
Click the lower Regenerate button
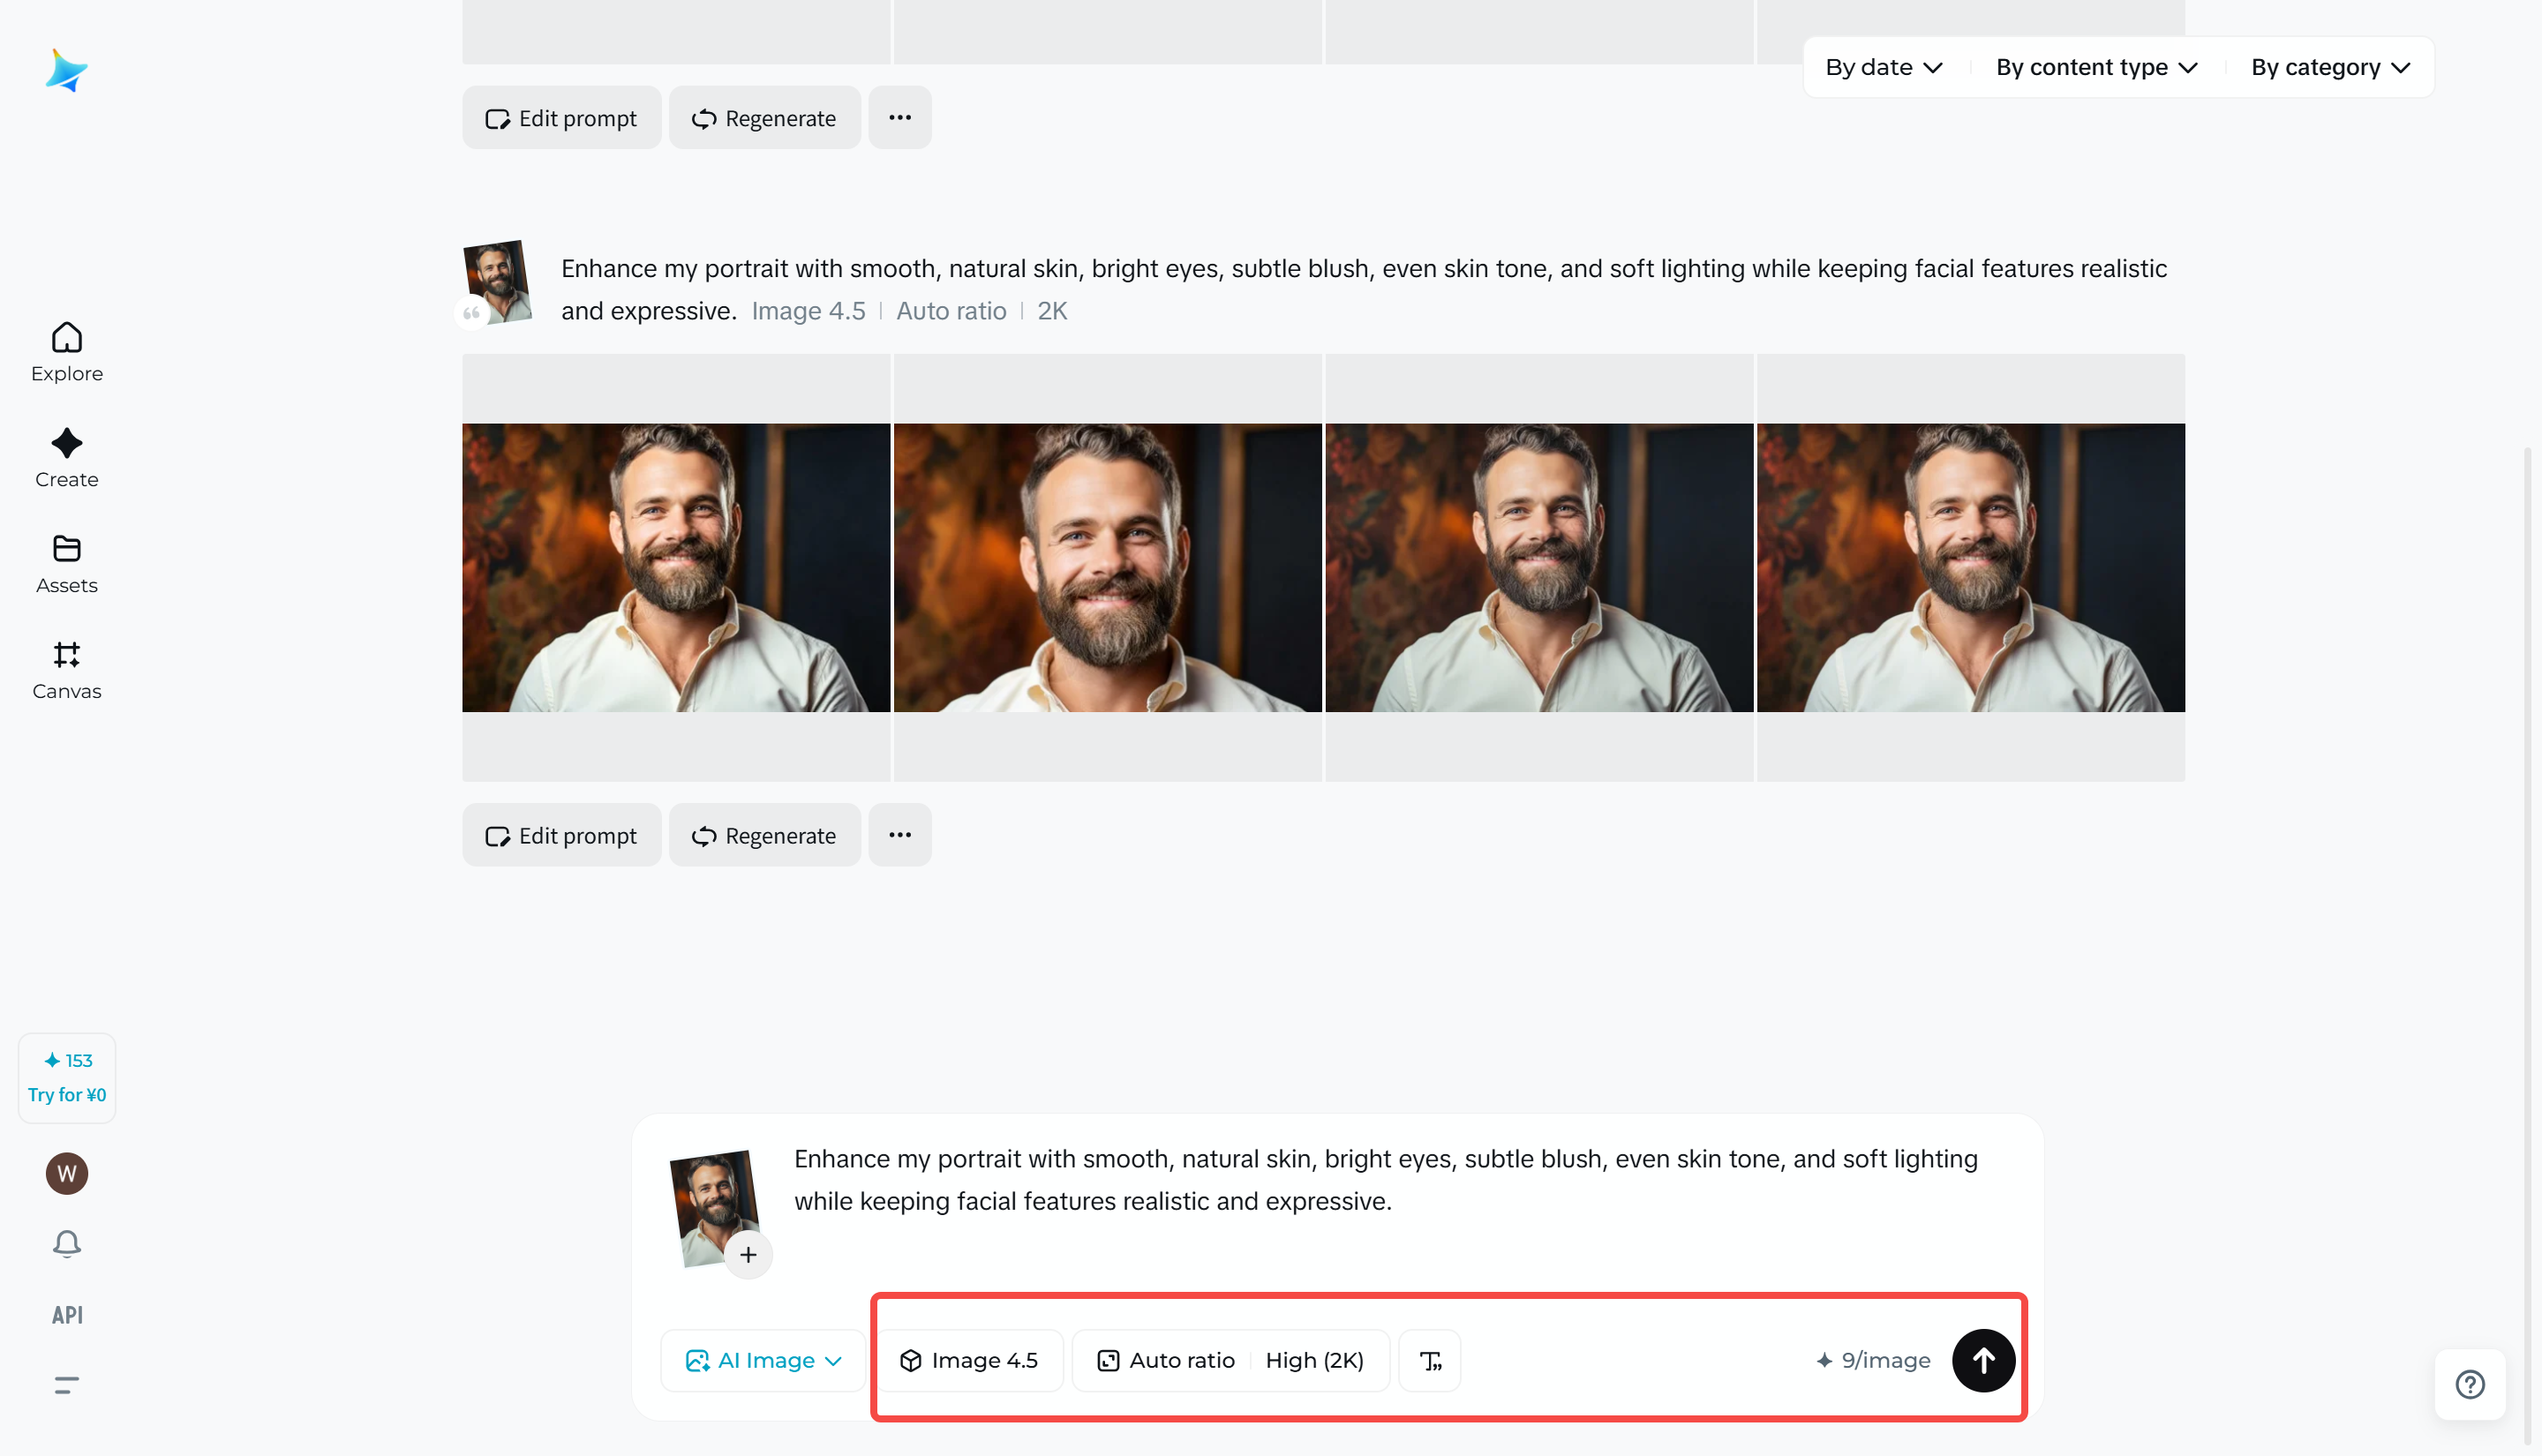point(764,835)
